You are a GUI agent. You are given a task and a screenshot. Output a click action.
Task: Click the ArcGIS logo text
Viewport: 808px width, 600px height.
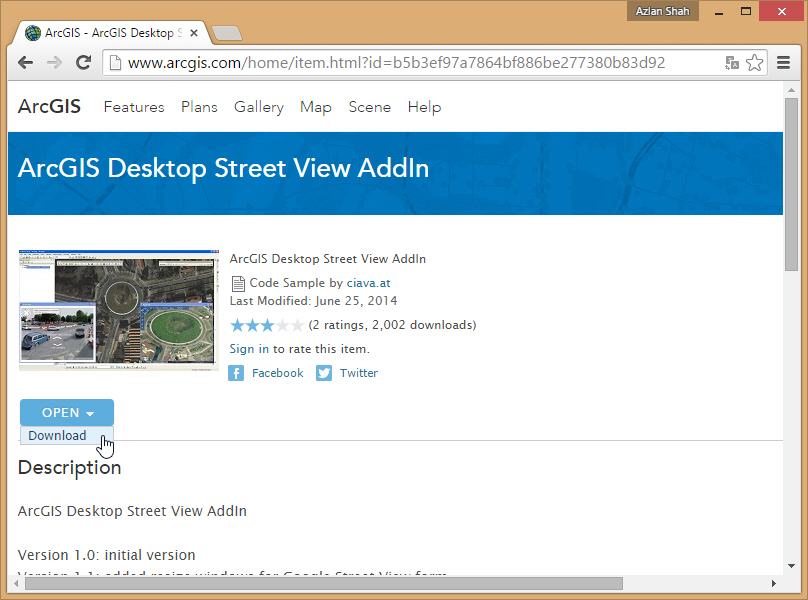coord(49,107)
